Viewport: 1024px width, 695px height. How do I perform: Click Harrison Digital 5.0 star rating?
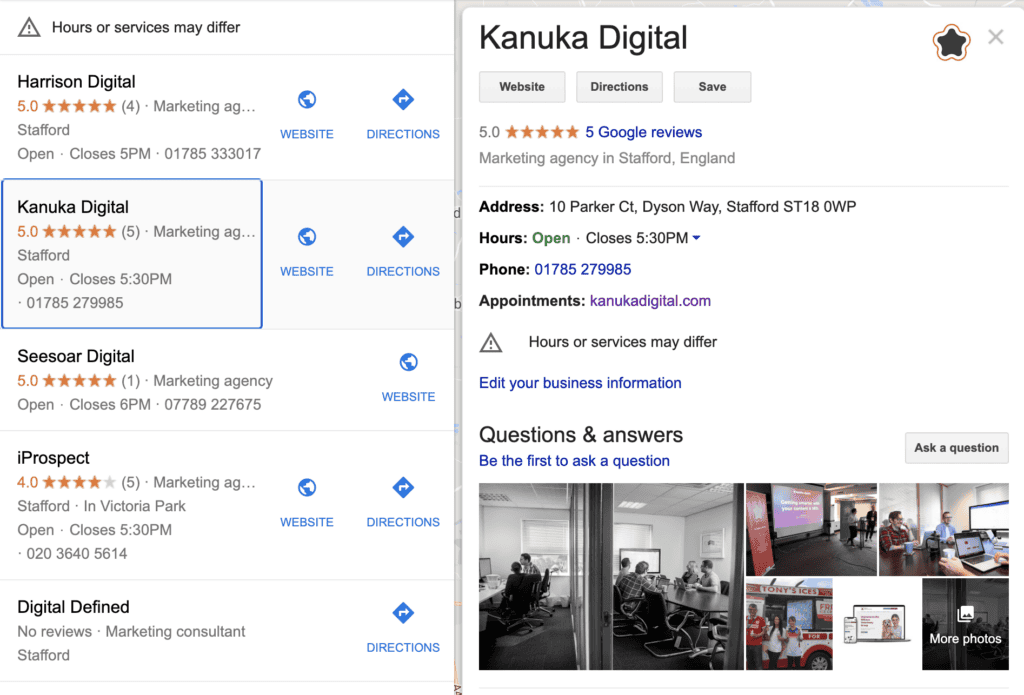pos(66,106)
